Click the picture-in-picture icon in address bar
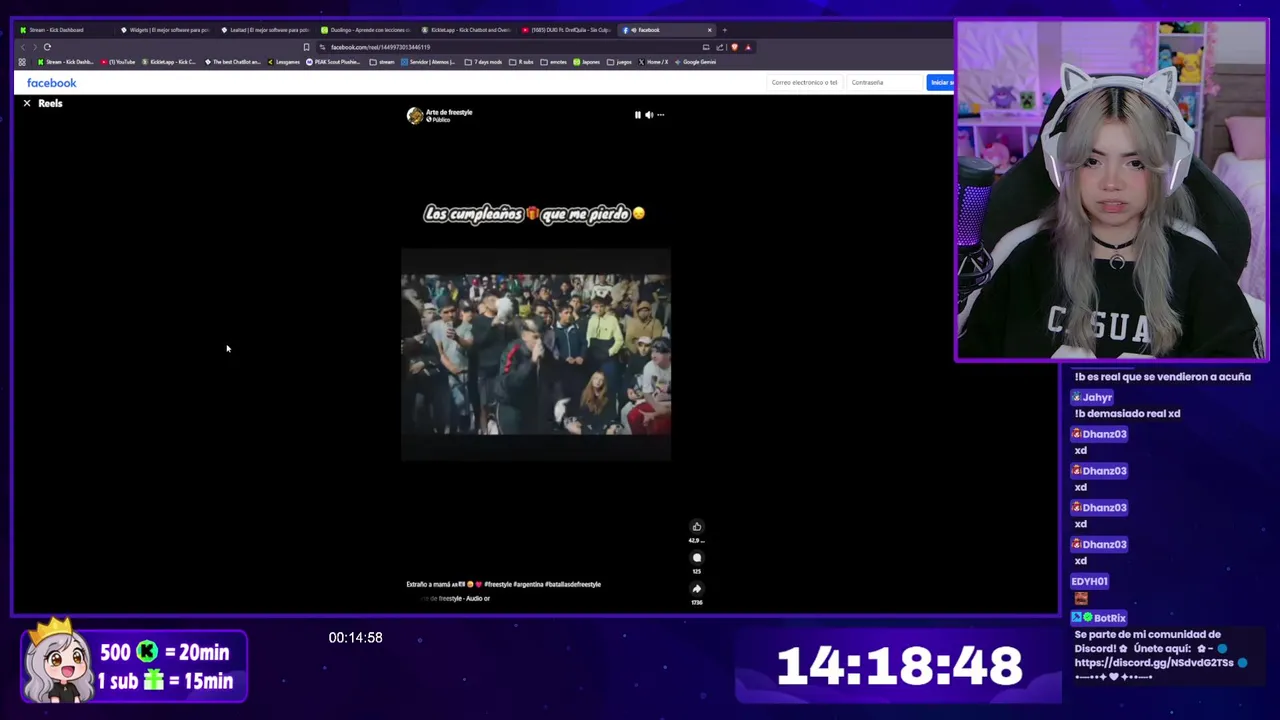1280x720 pixels. tap(706, 47)
